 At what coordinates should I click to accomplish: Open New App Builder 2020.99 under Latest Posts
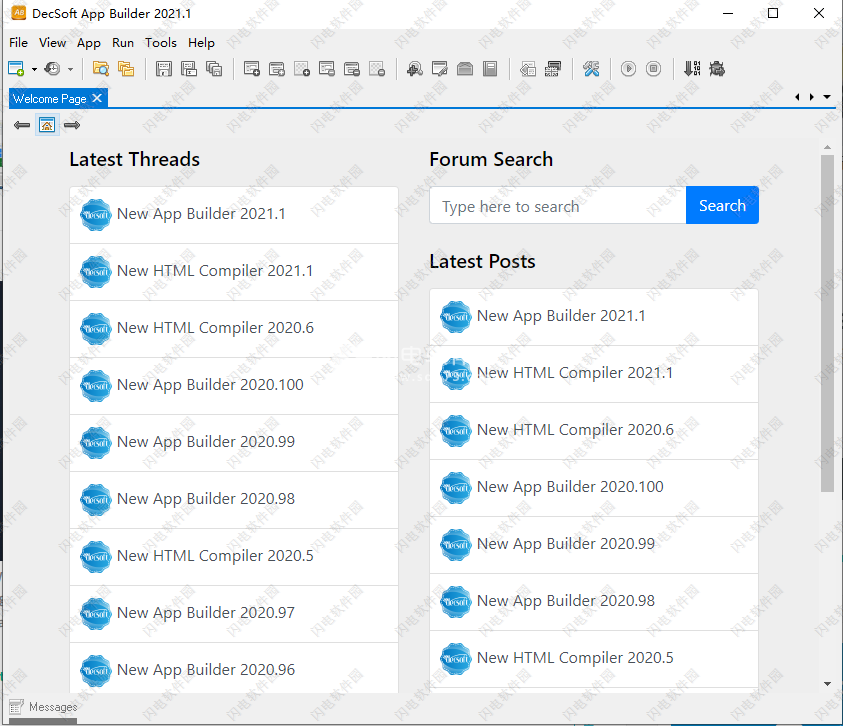[594, 545]
